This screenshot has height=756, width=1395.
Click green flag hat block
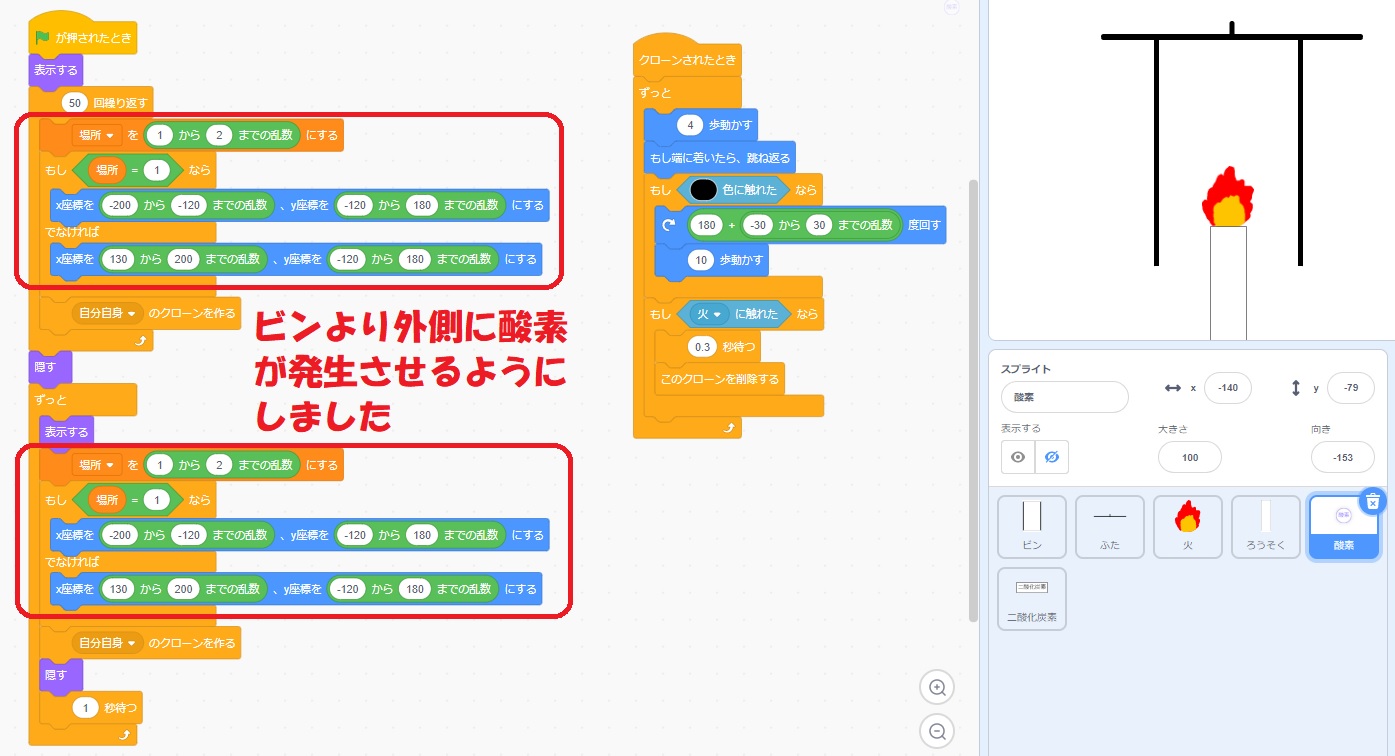click(x=83, y=38)
